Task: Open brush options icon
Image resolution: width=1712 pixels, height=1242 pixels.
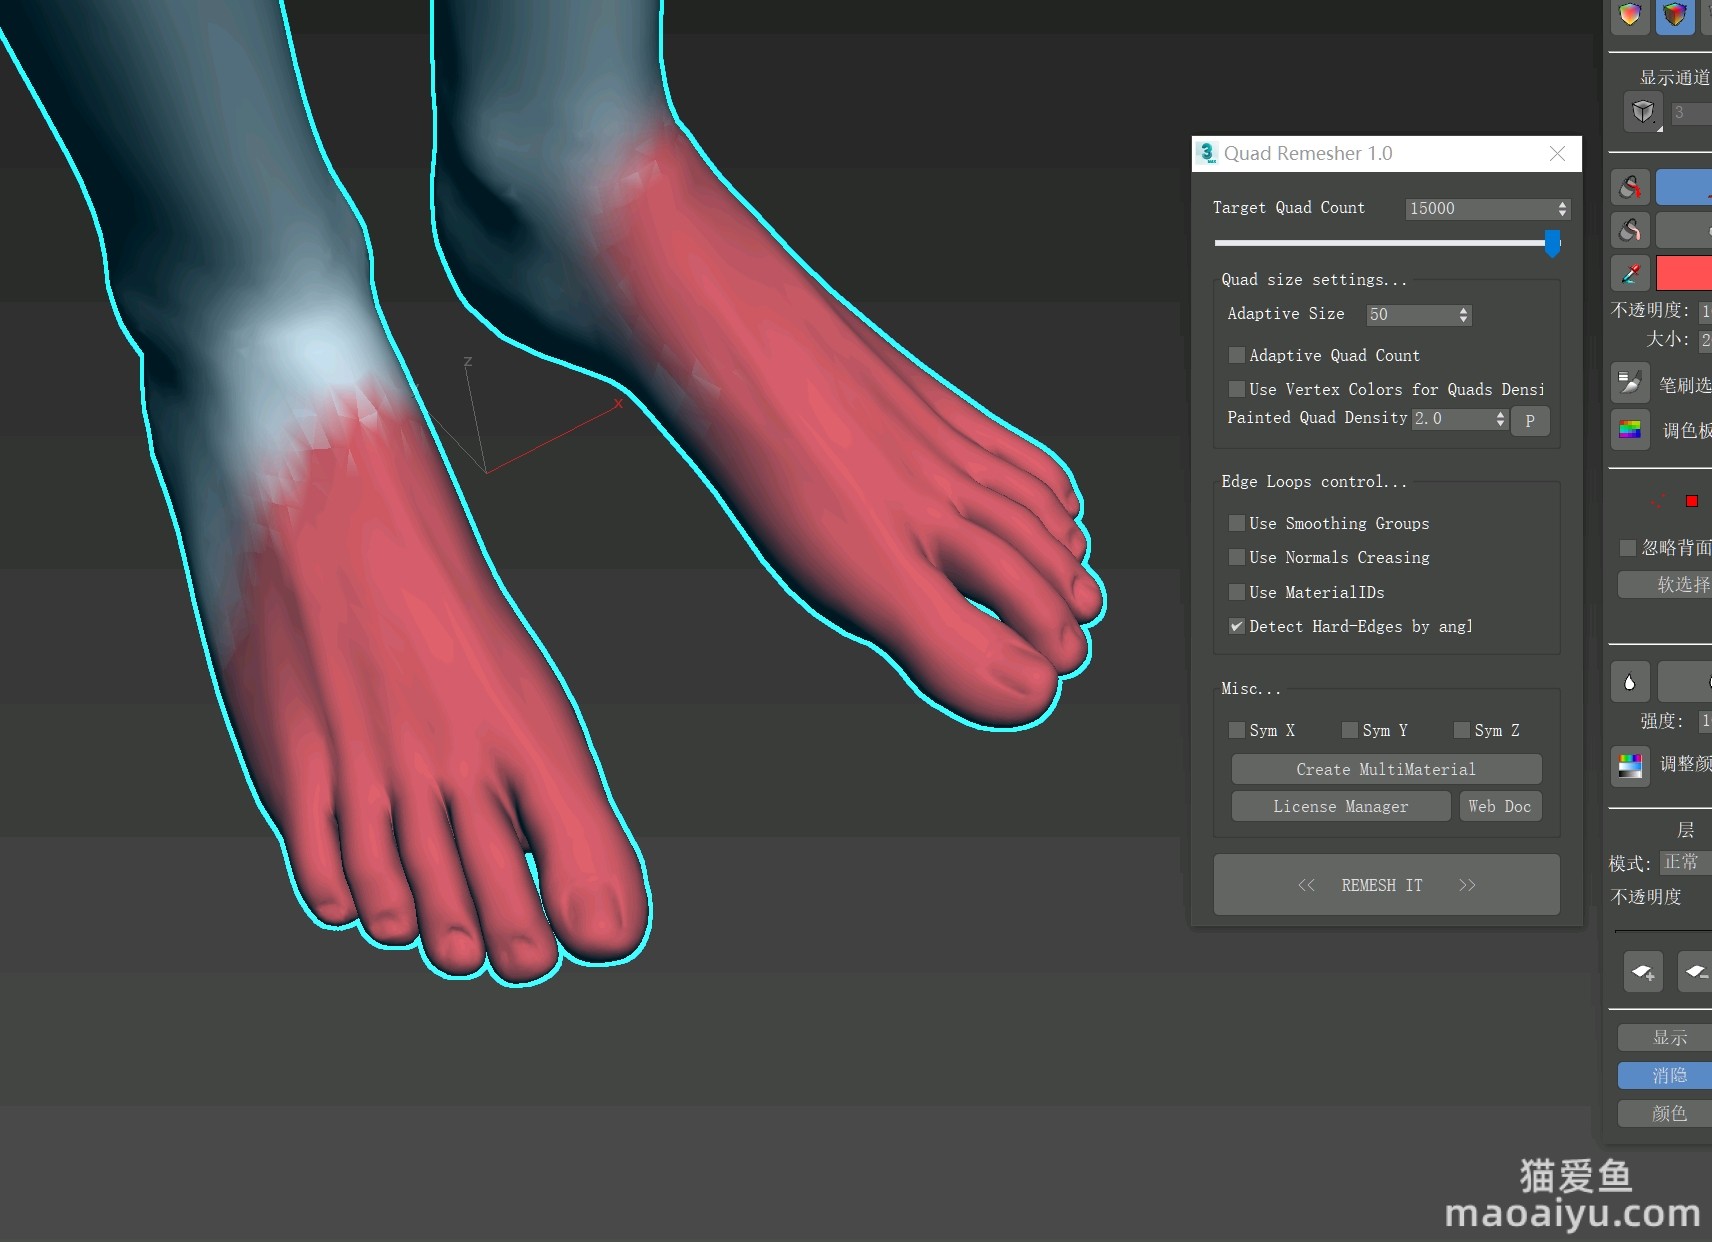Action: coord(1630,383)
